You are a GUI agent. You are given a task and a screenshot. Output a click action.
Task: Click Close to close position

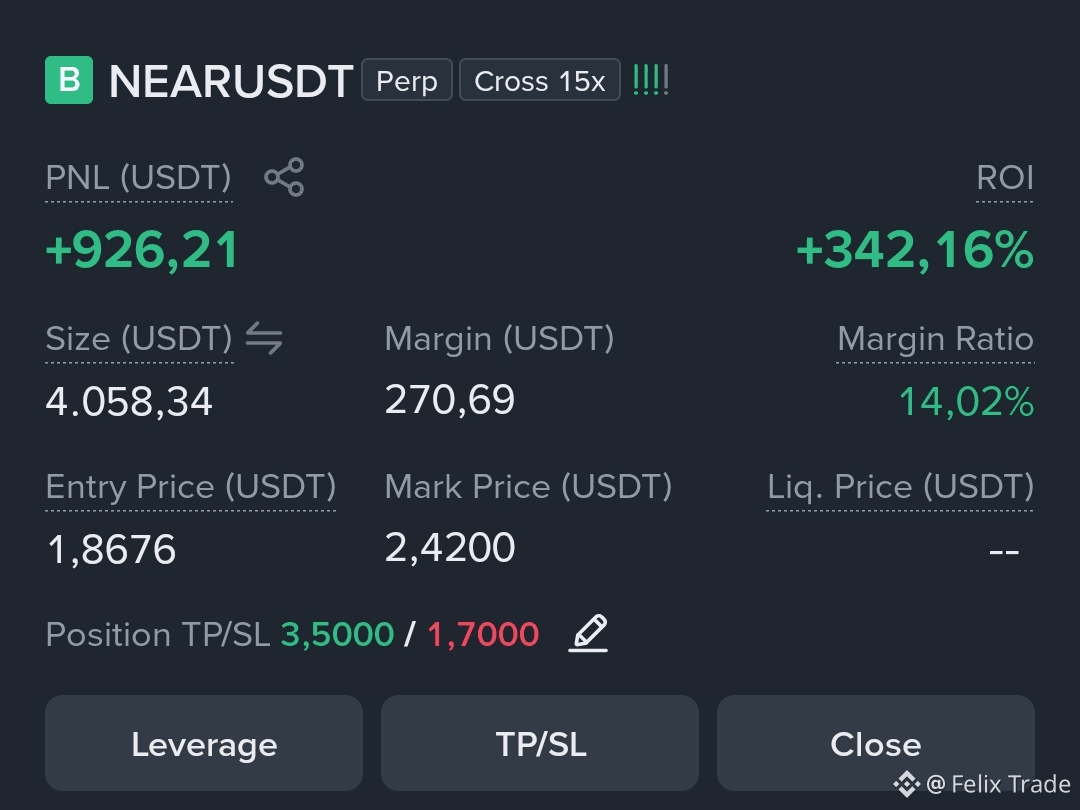click(875, 743)
